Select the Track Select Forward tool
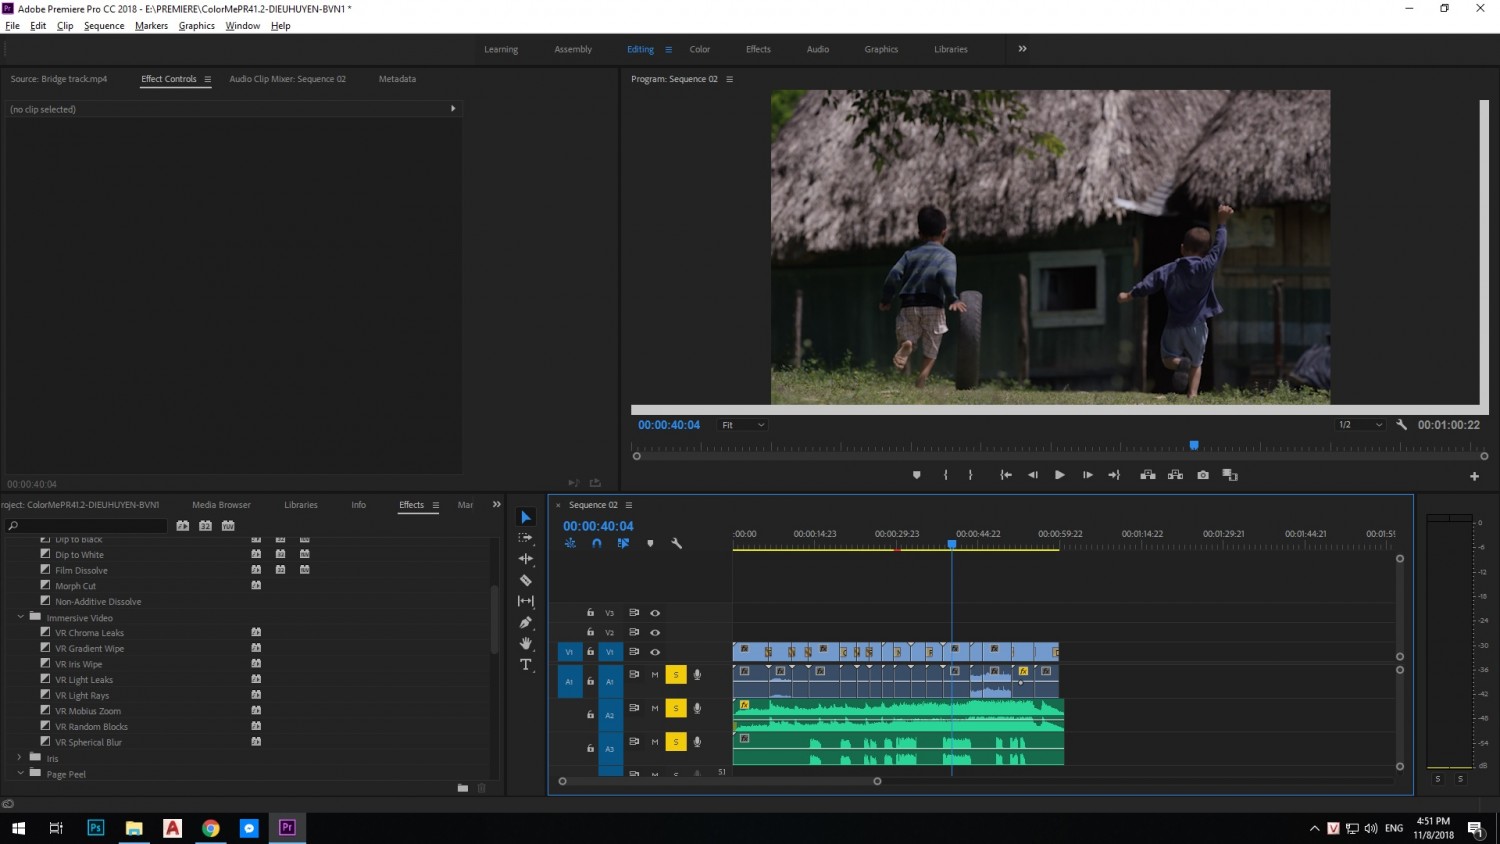Viewport: 1500px width, 844px height. tap(526, 538)
